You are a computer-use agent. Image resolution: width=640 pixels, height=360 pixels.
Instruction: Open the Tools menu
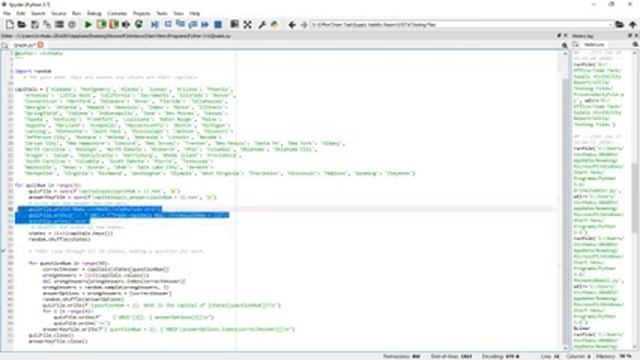[162, 13]
